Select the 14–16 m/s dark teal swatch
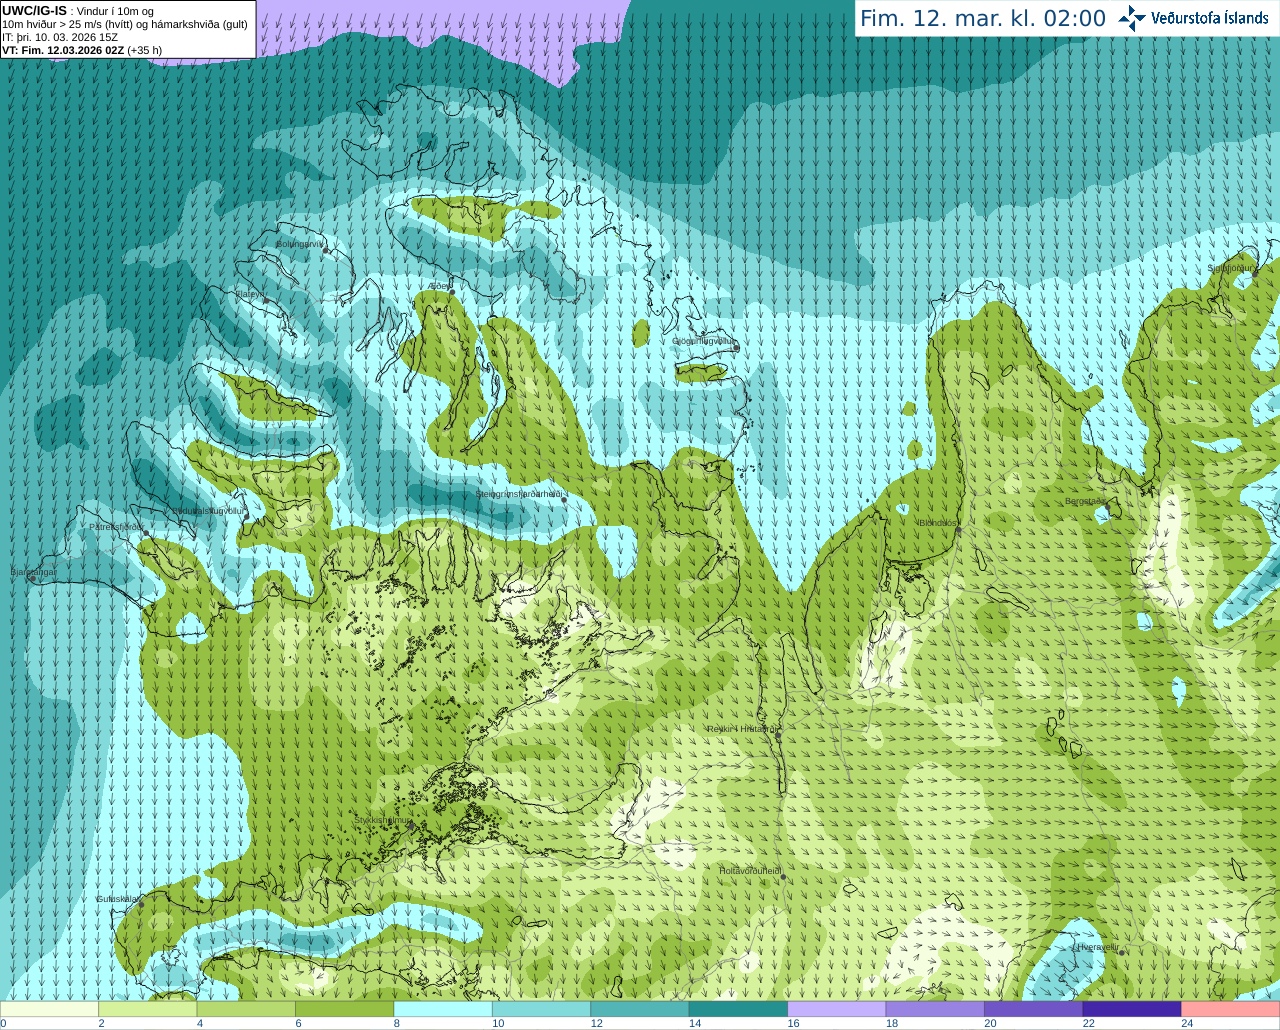 click(739, 1009)
